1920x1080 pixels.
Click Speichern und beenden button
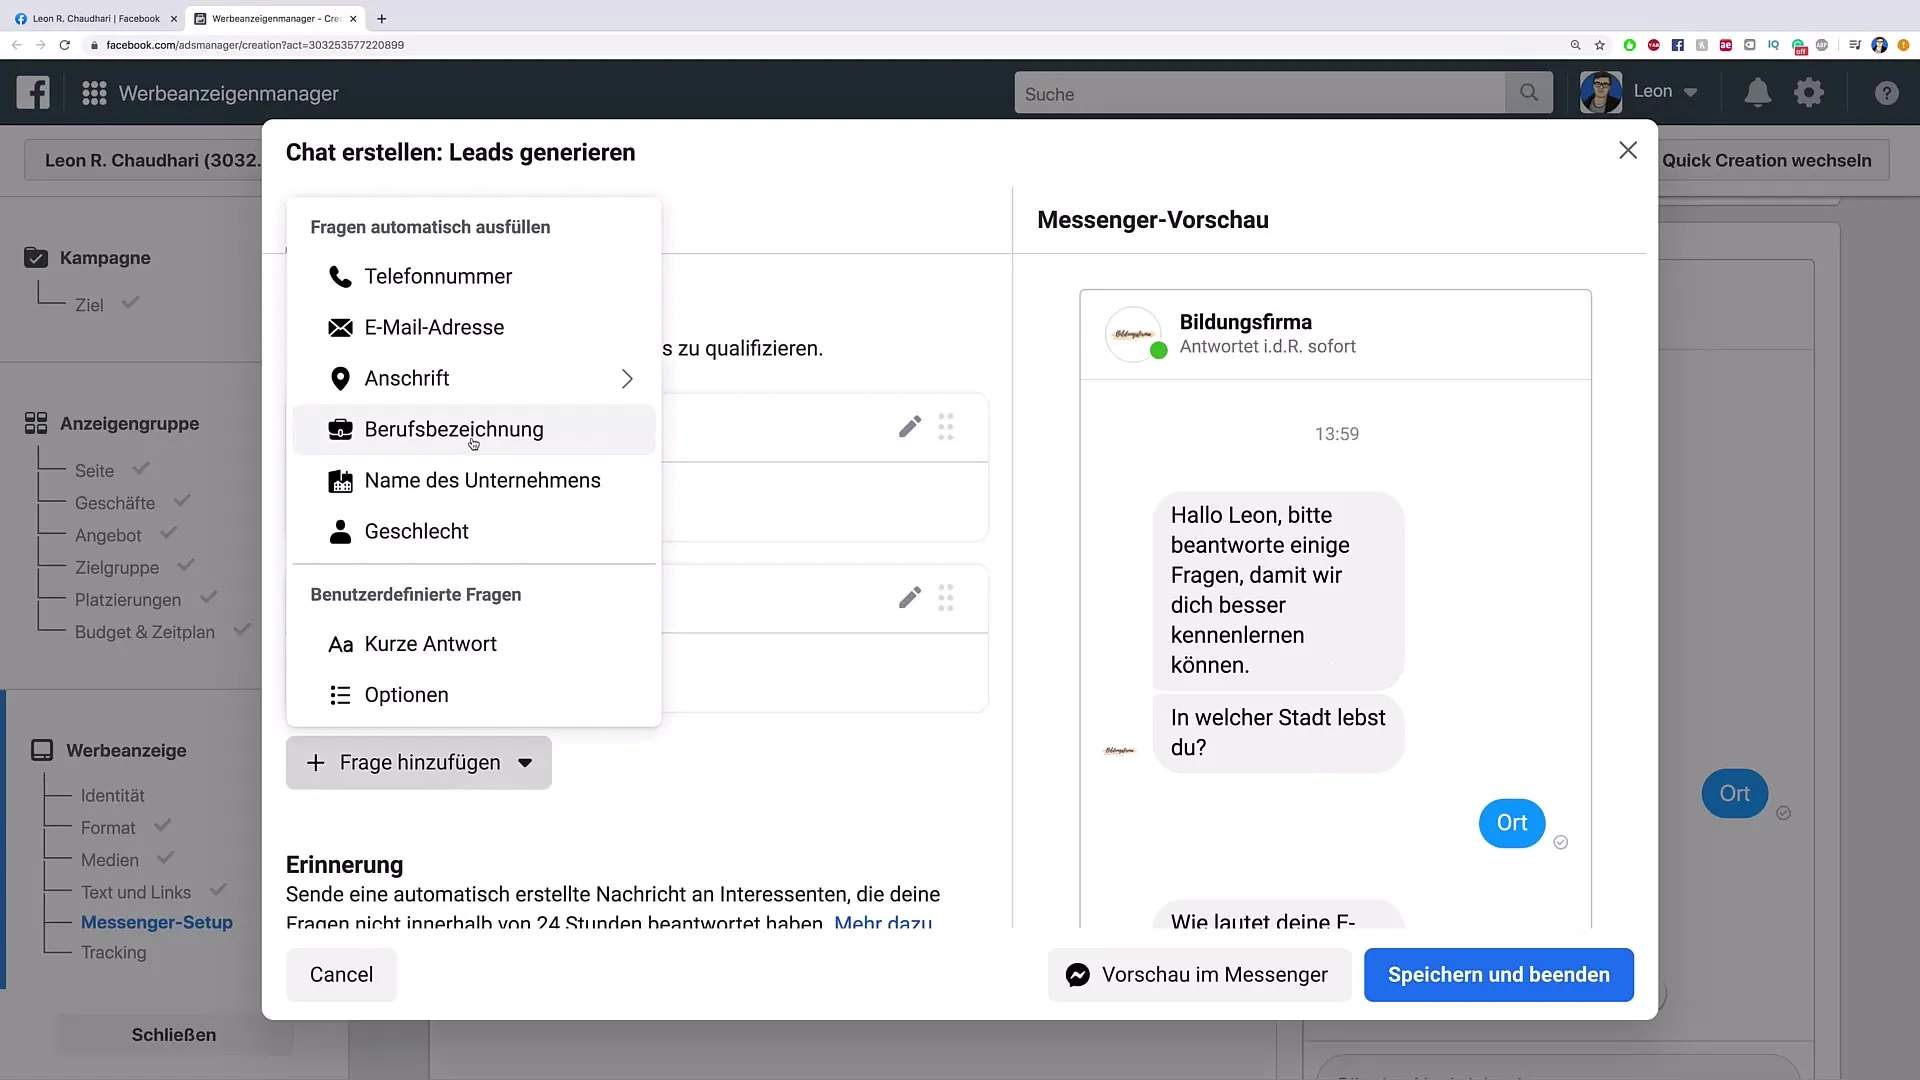[1498, 975]
